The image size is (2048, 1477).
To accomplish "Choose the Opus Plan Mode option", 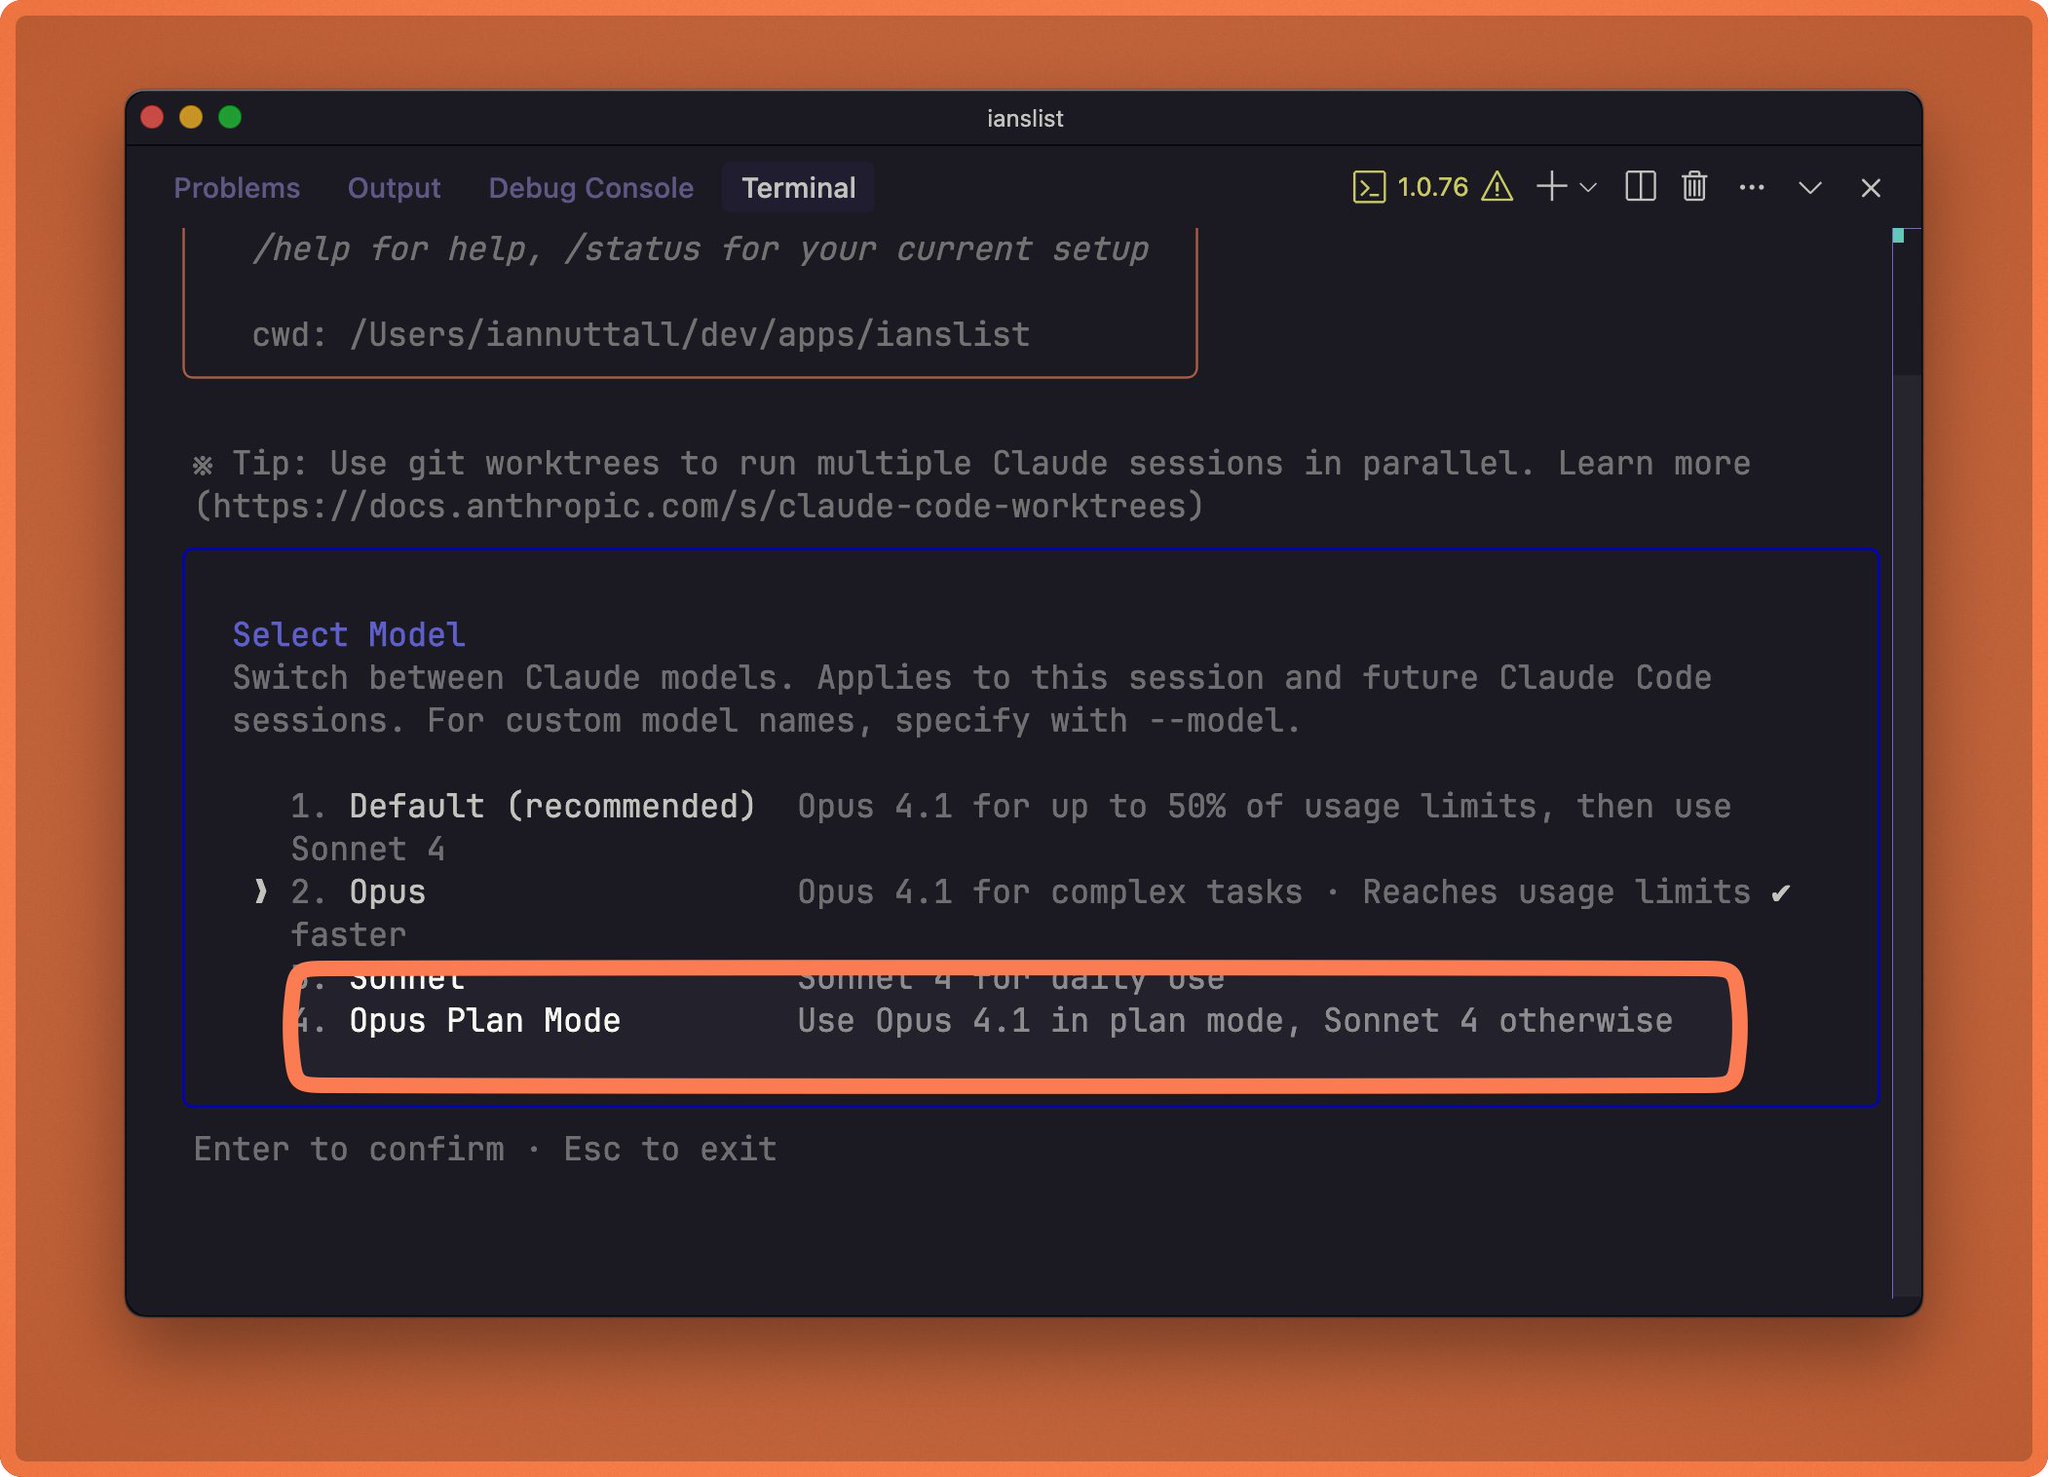I will [x=981, y=1021].
